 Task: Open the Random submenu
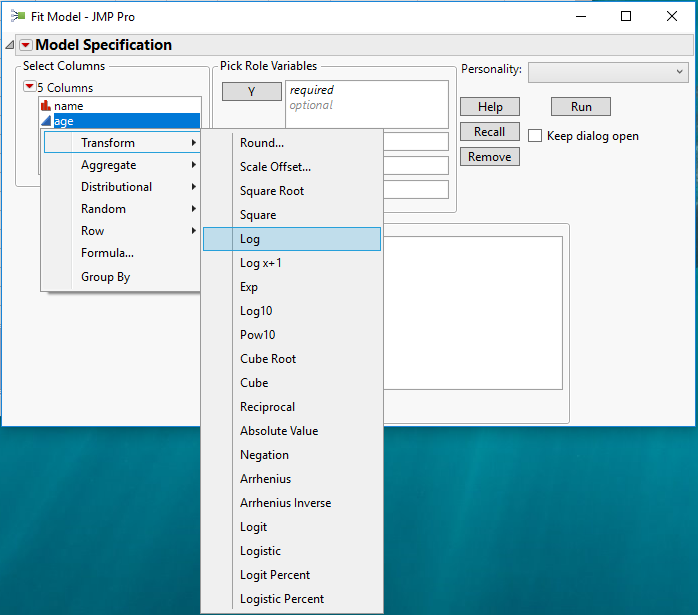(x=122, y=209)
